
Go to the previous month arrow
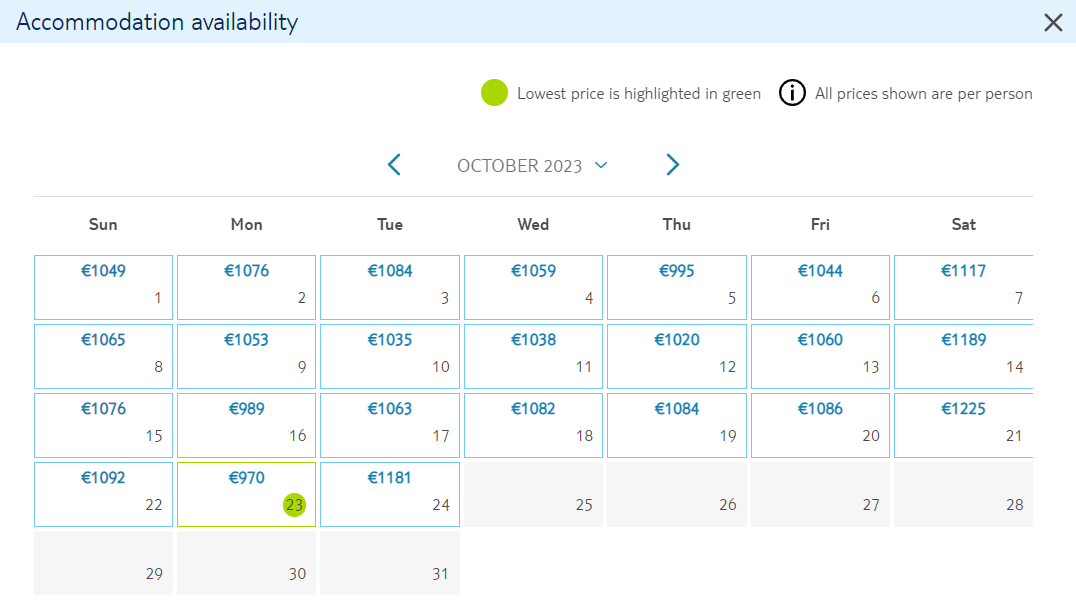pyautogui.click(x=394, y=165)
